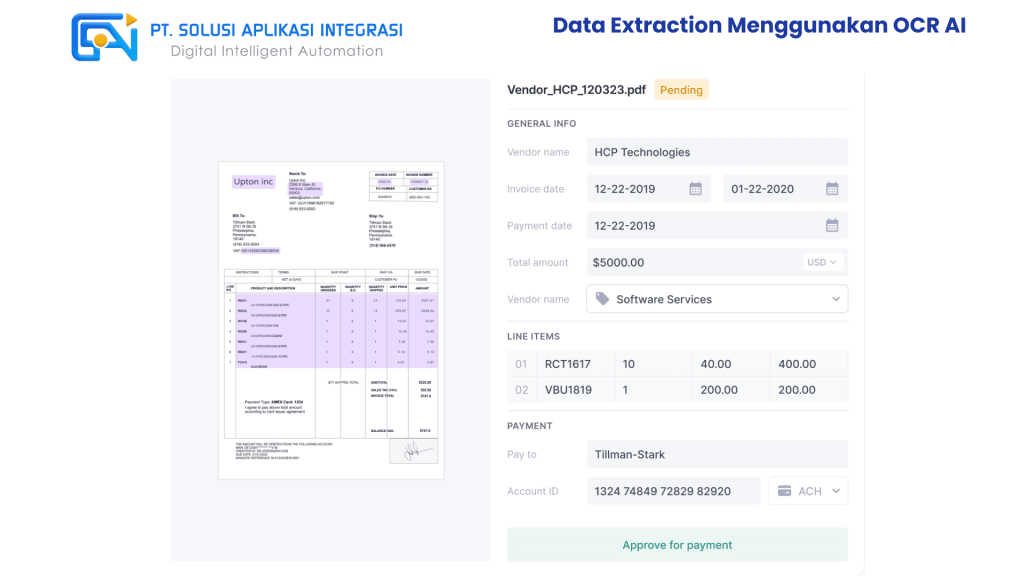Select the Tillman-Stark Pay to field

coord(716,454)
